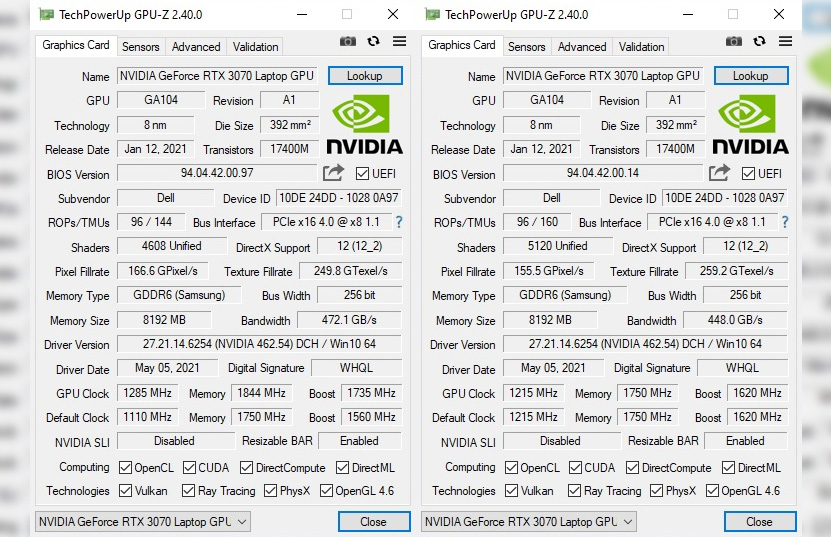Viewport: 831px width, 537px height.
Task: Click Release Date Jan 12, 2021 left window
Action: [155, 149]
